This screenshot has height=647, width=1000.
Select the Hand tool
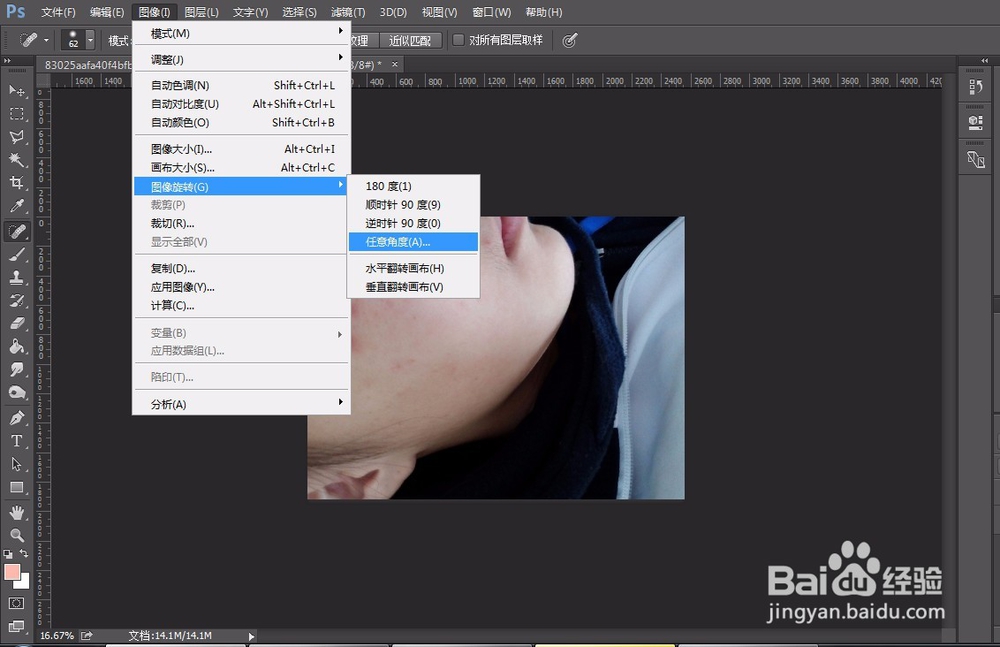click(x=17, y=512)
